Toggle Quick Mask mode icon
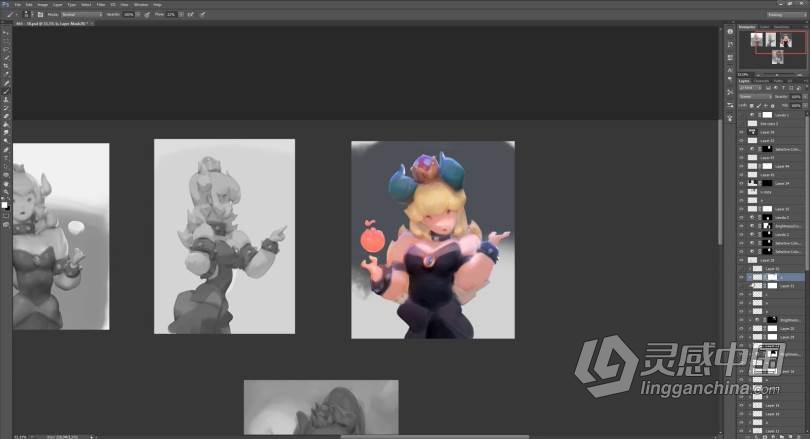 click(6, 224)
